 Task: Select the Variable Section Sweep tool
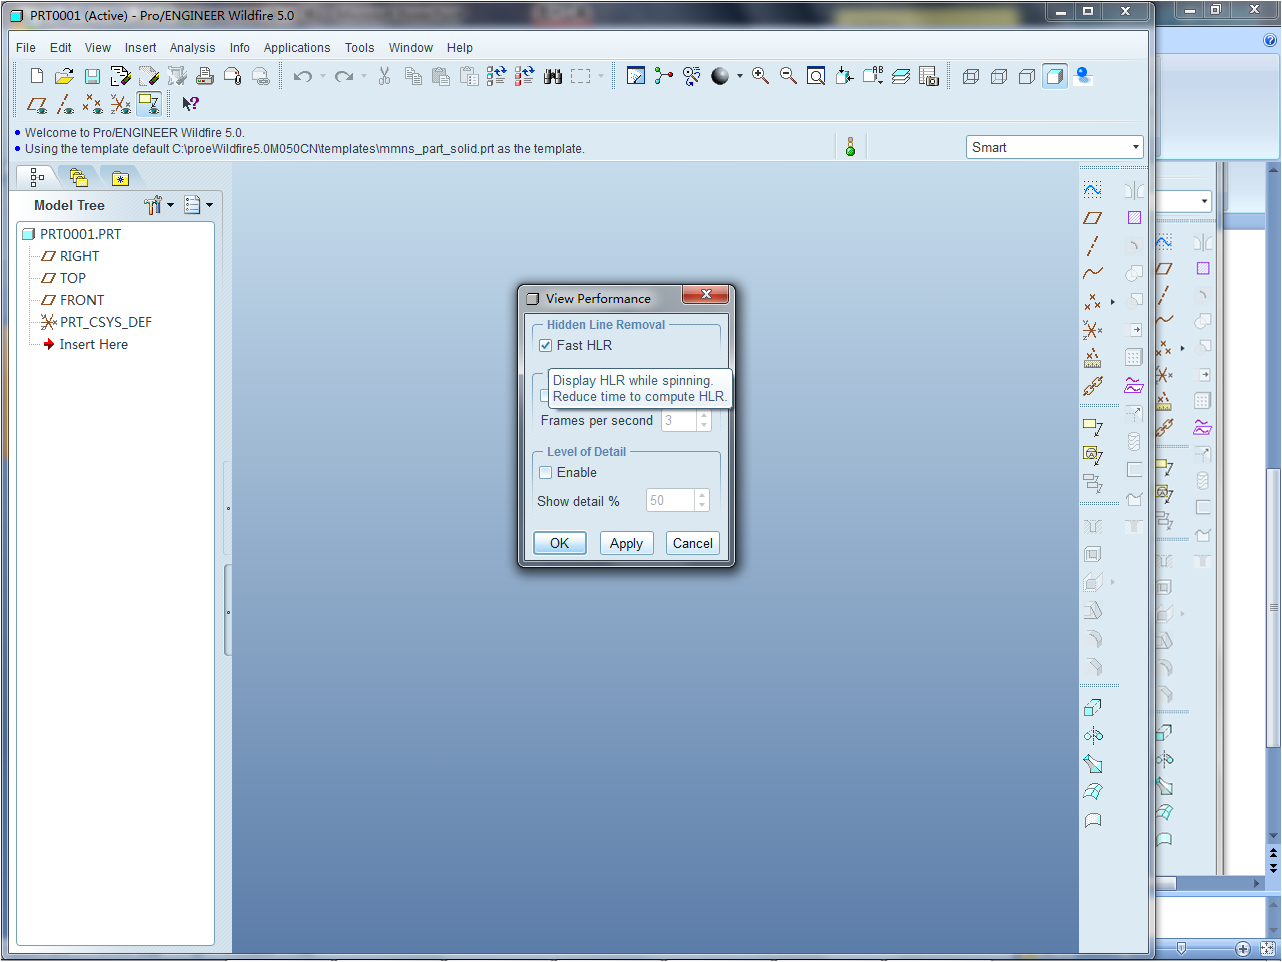point(1092,764)
